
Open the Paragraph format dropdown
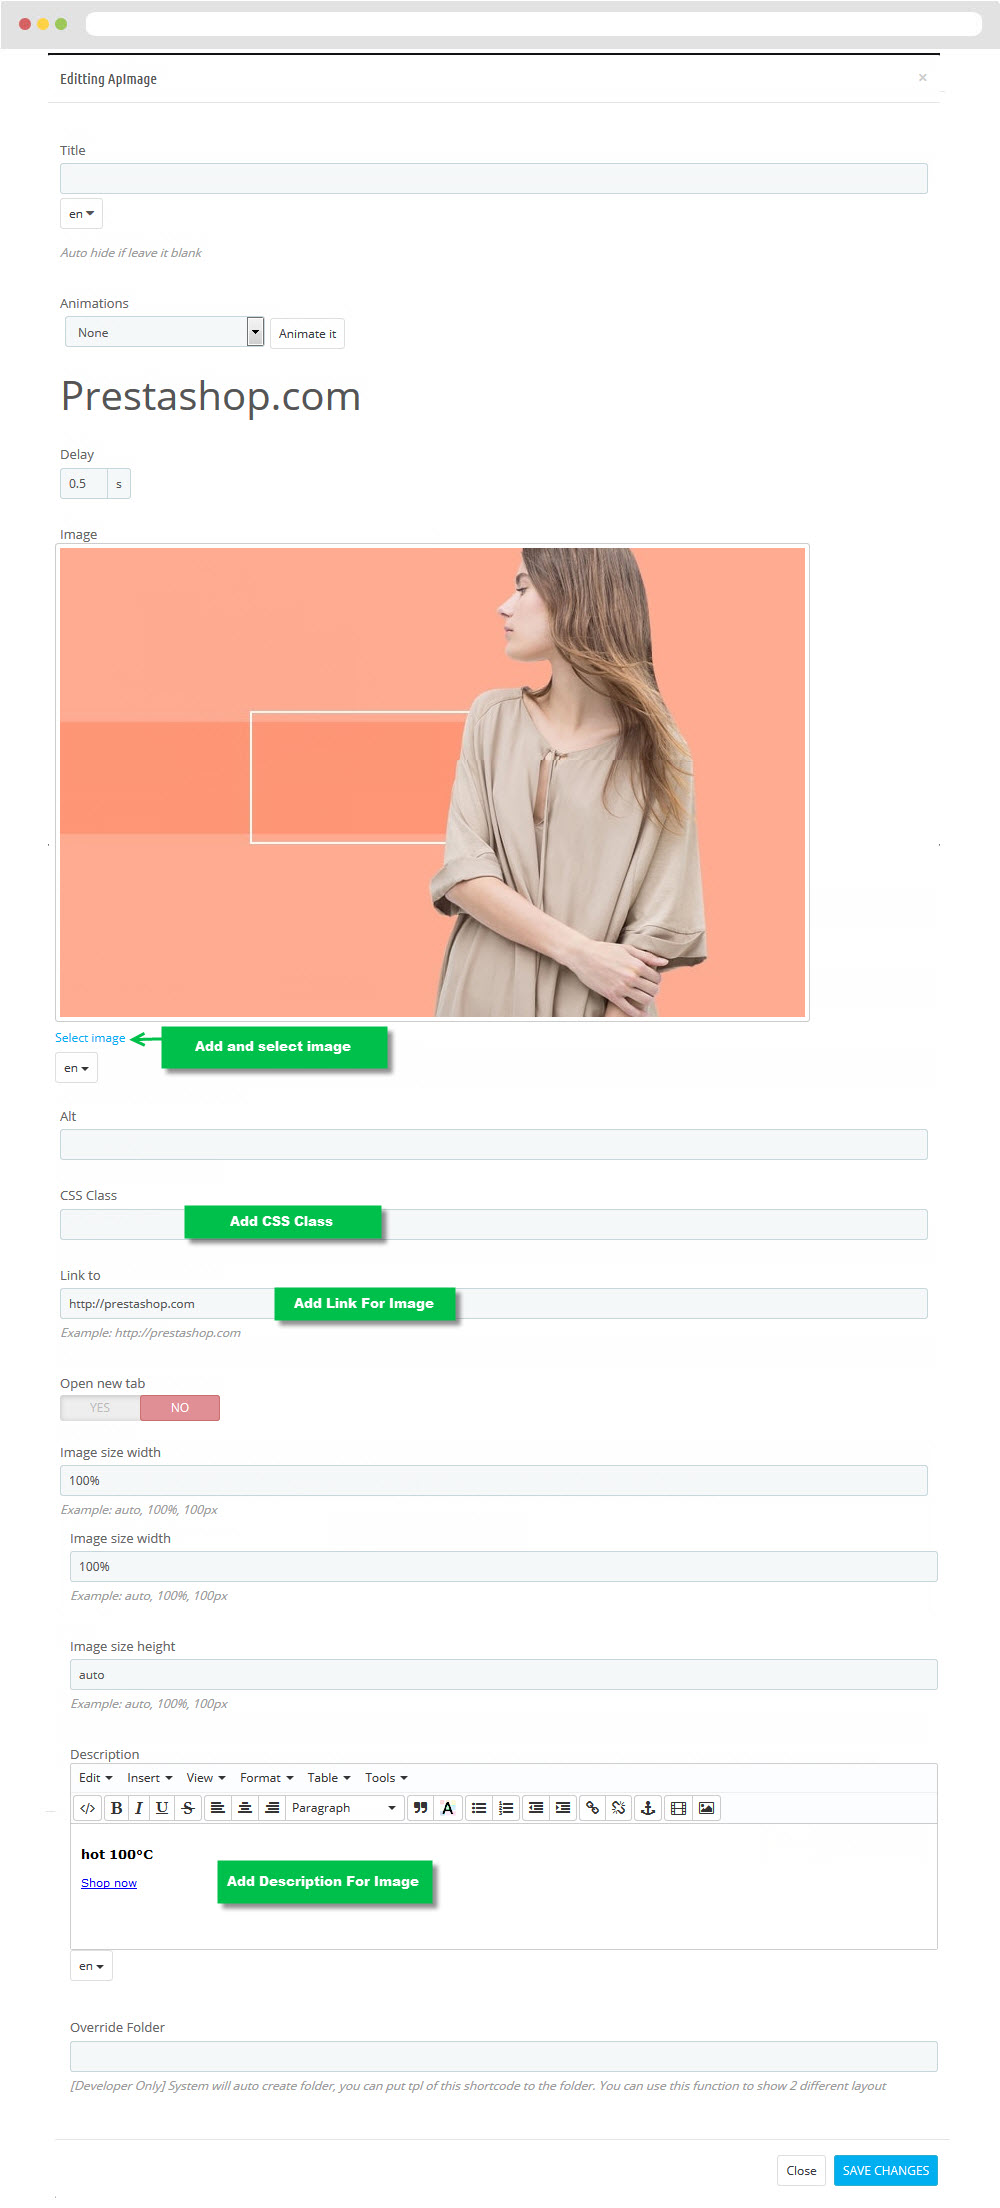344,1808
